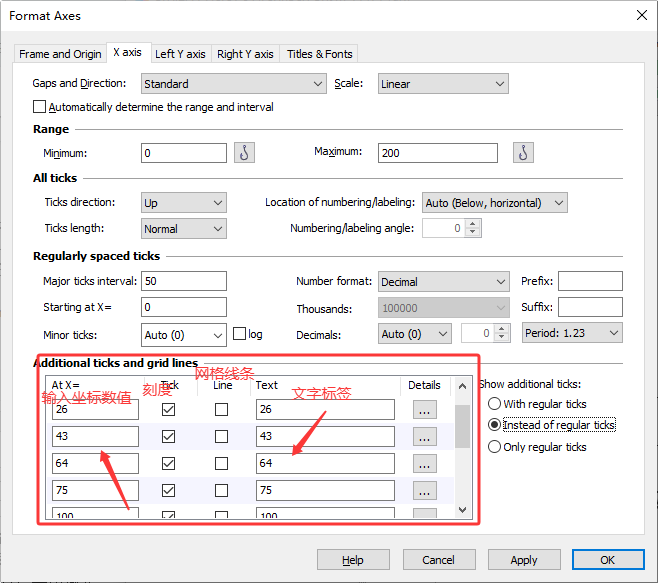This screenshot has height=583, width=658.
Task: Enable grid Line for row 43
Action: pos(222,437)
